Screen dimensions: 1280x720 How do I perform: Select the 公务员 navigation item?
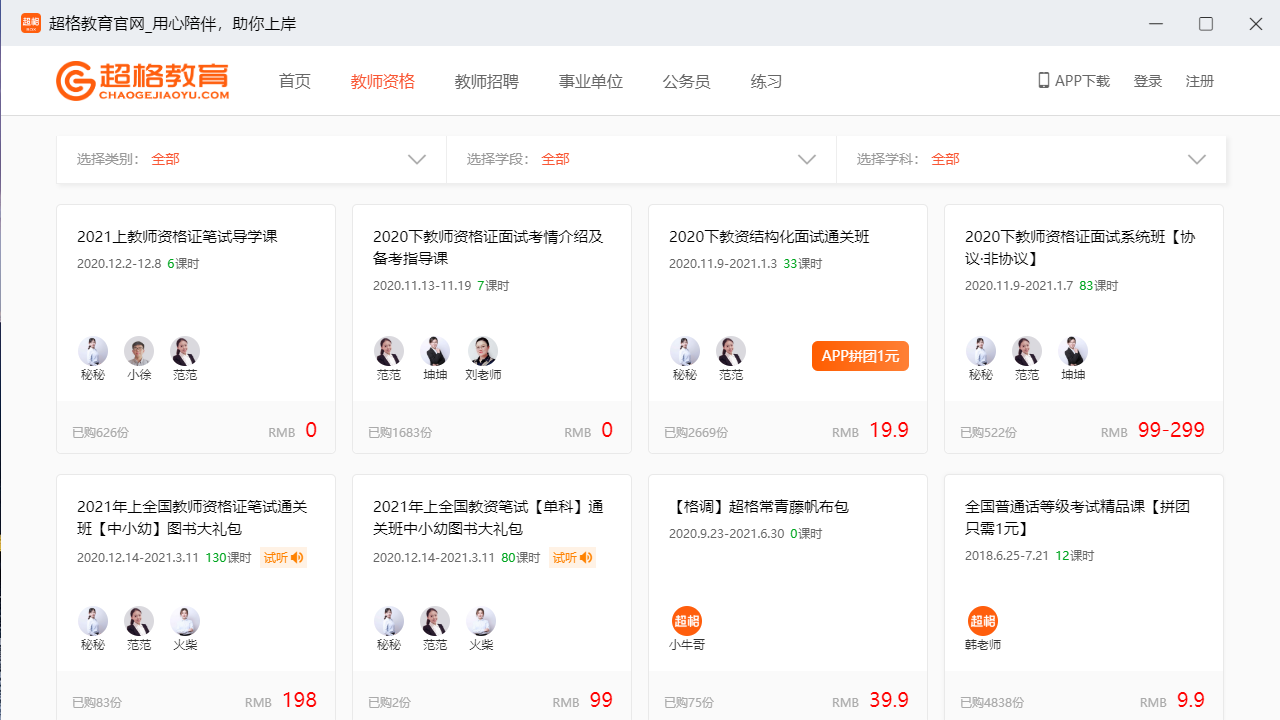pos(687,81)
